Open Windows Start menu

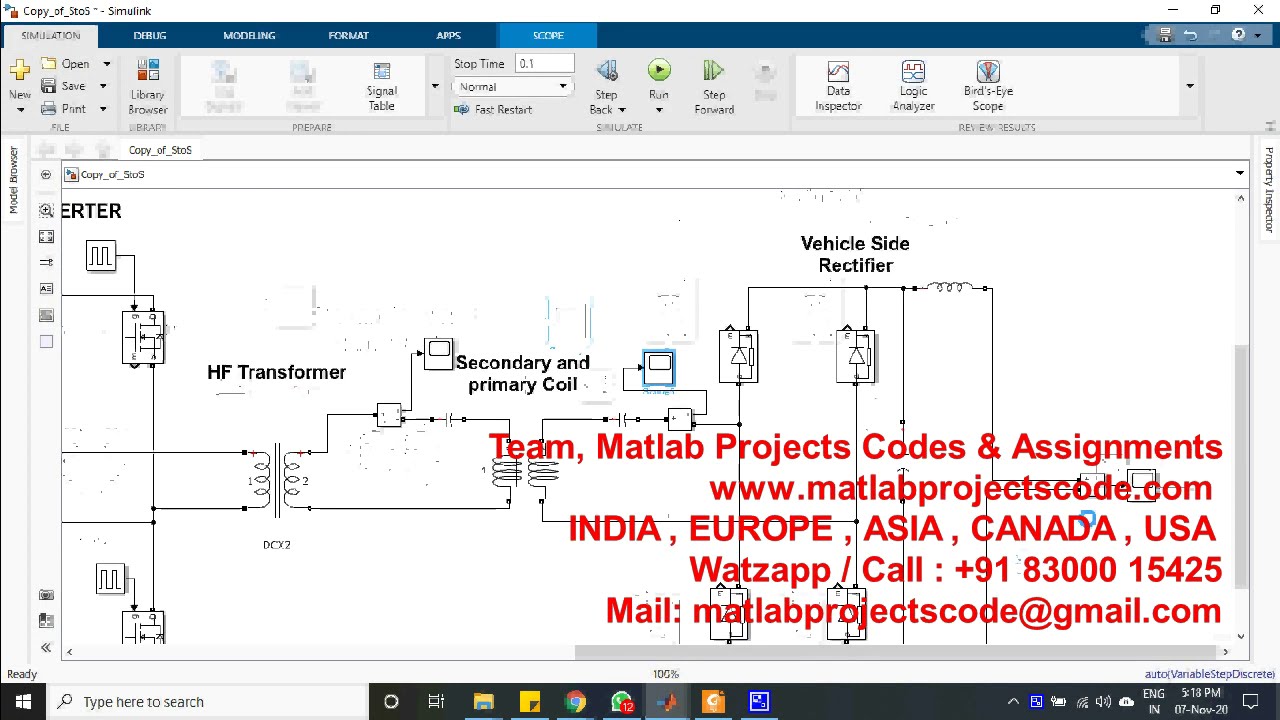click(23, 702)
